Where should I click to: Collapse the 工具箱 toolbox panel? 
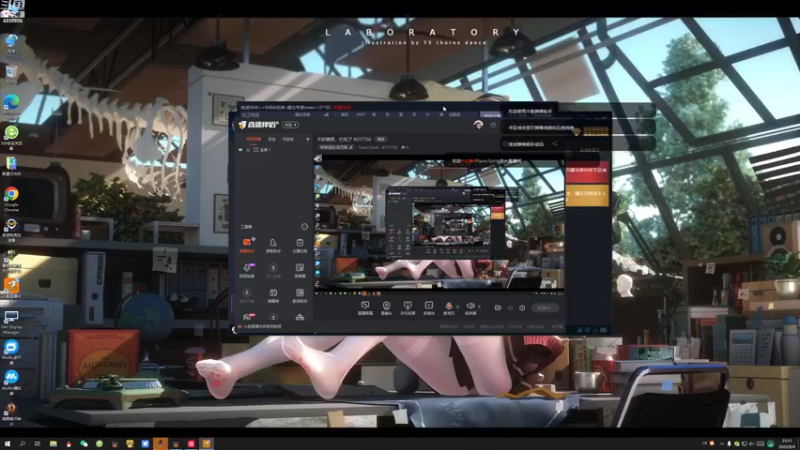(x=305, y=227)
